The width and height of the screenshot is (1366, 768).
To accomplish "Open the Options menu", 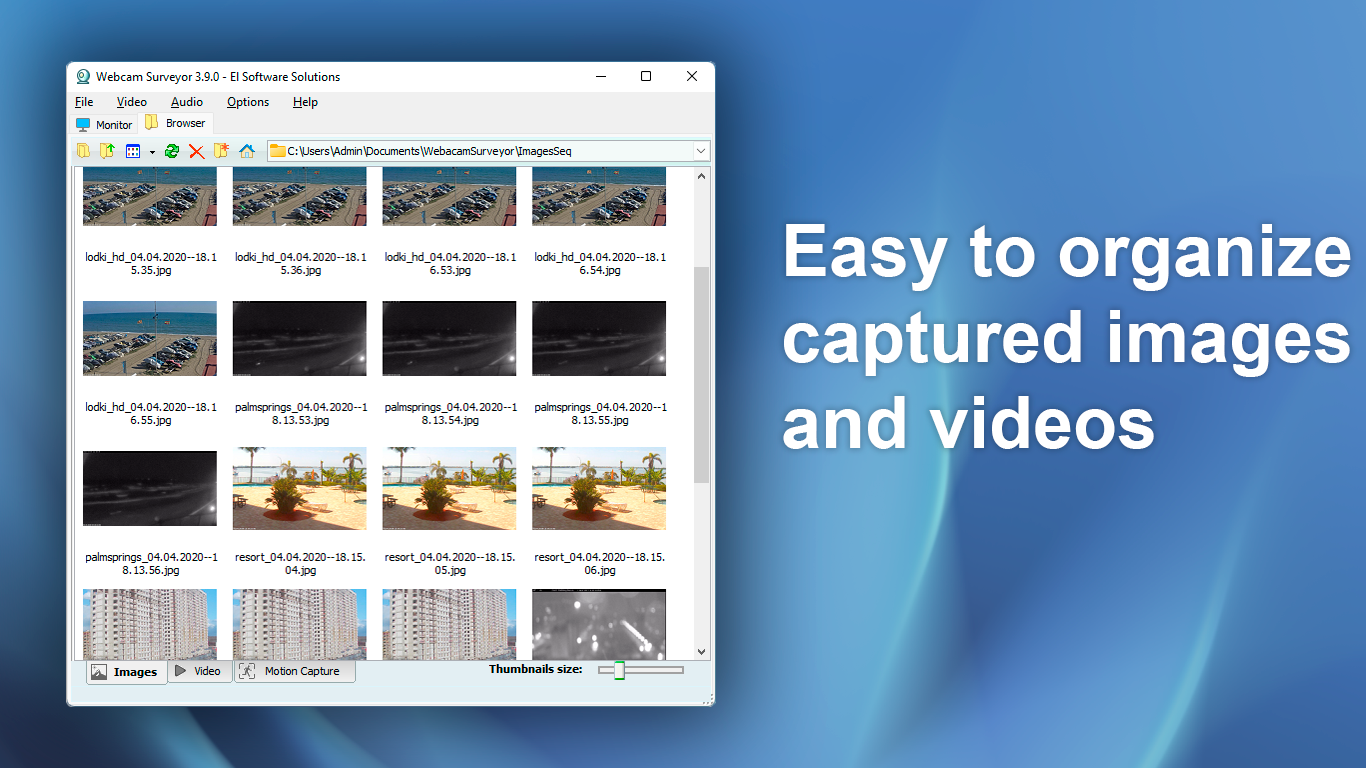I will pos(247,102).
